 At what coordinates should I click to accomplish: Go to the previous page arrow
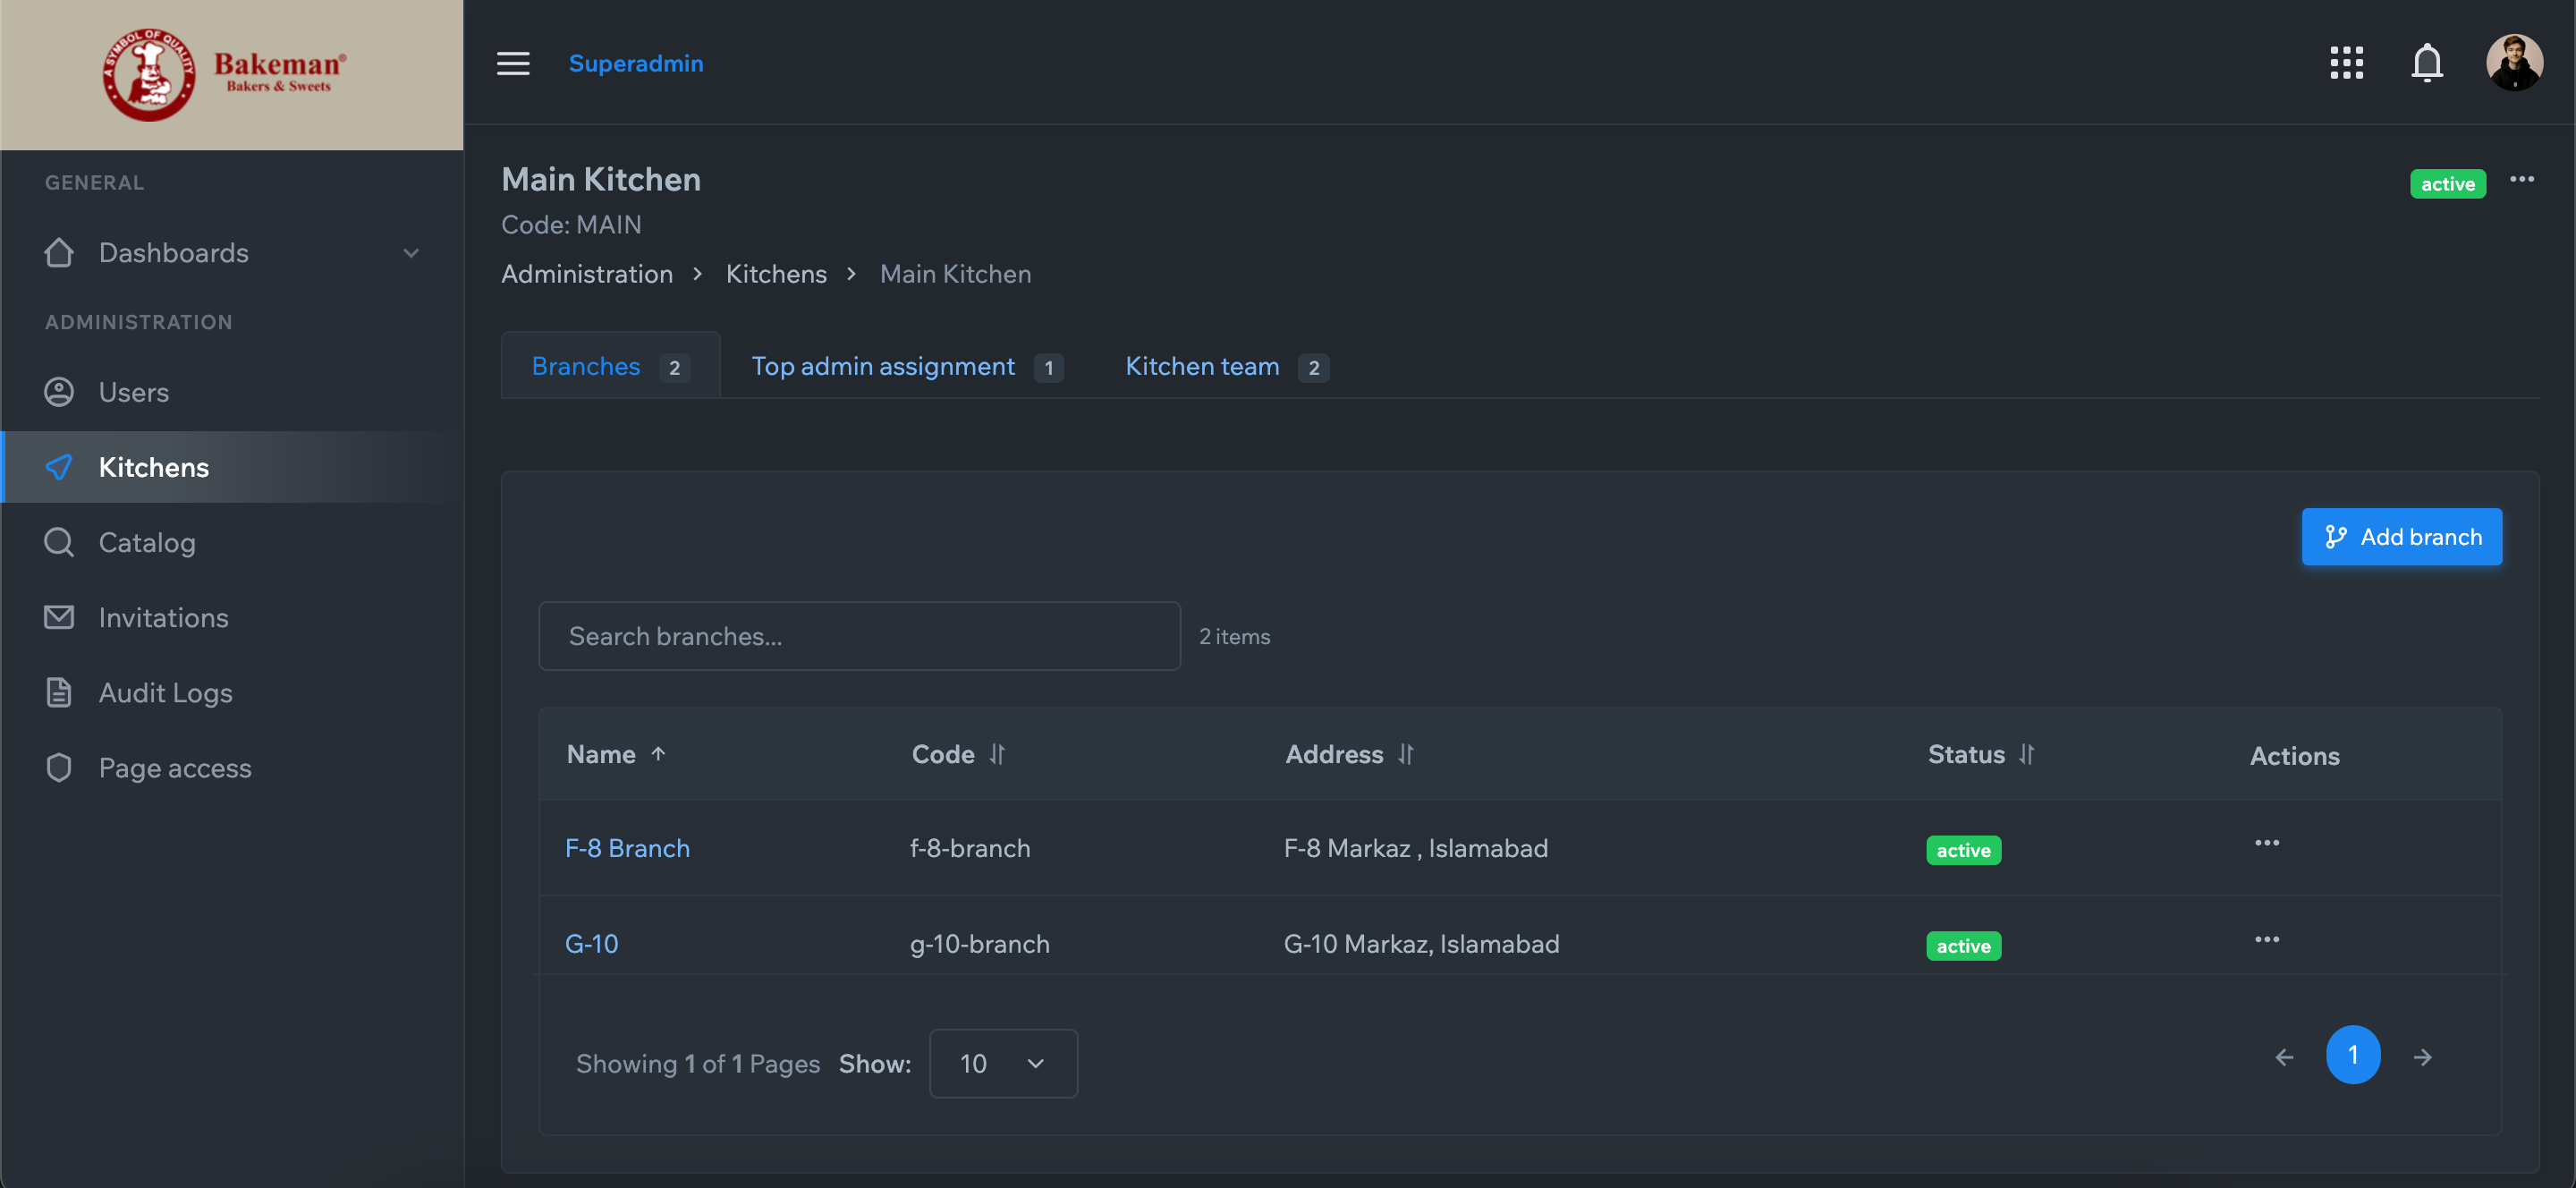[2284, 1057]
